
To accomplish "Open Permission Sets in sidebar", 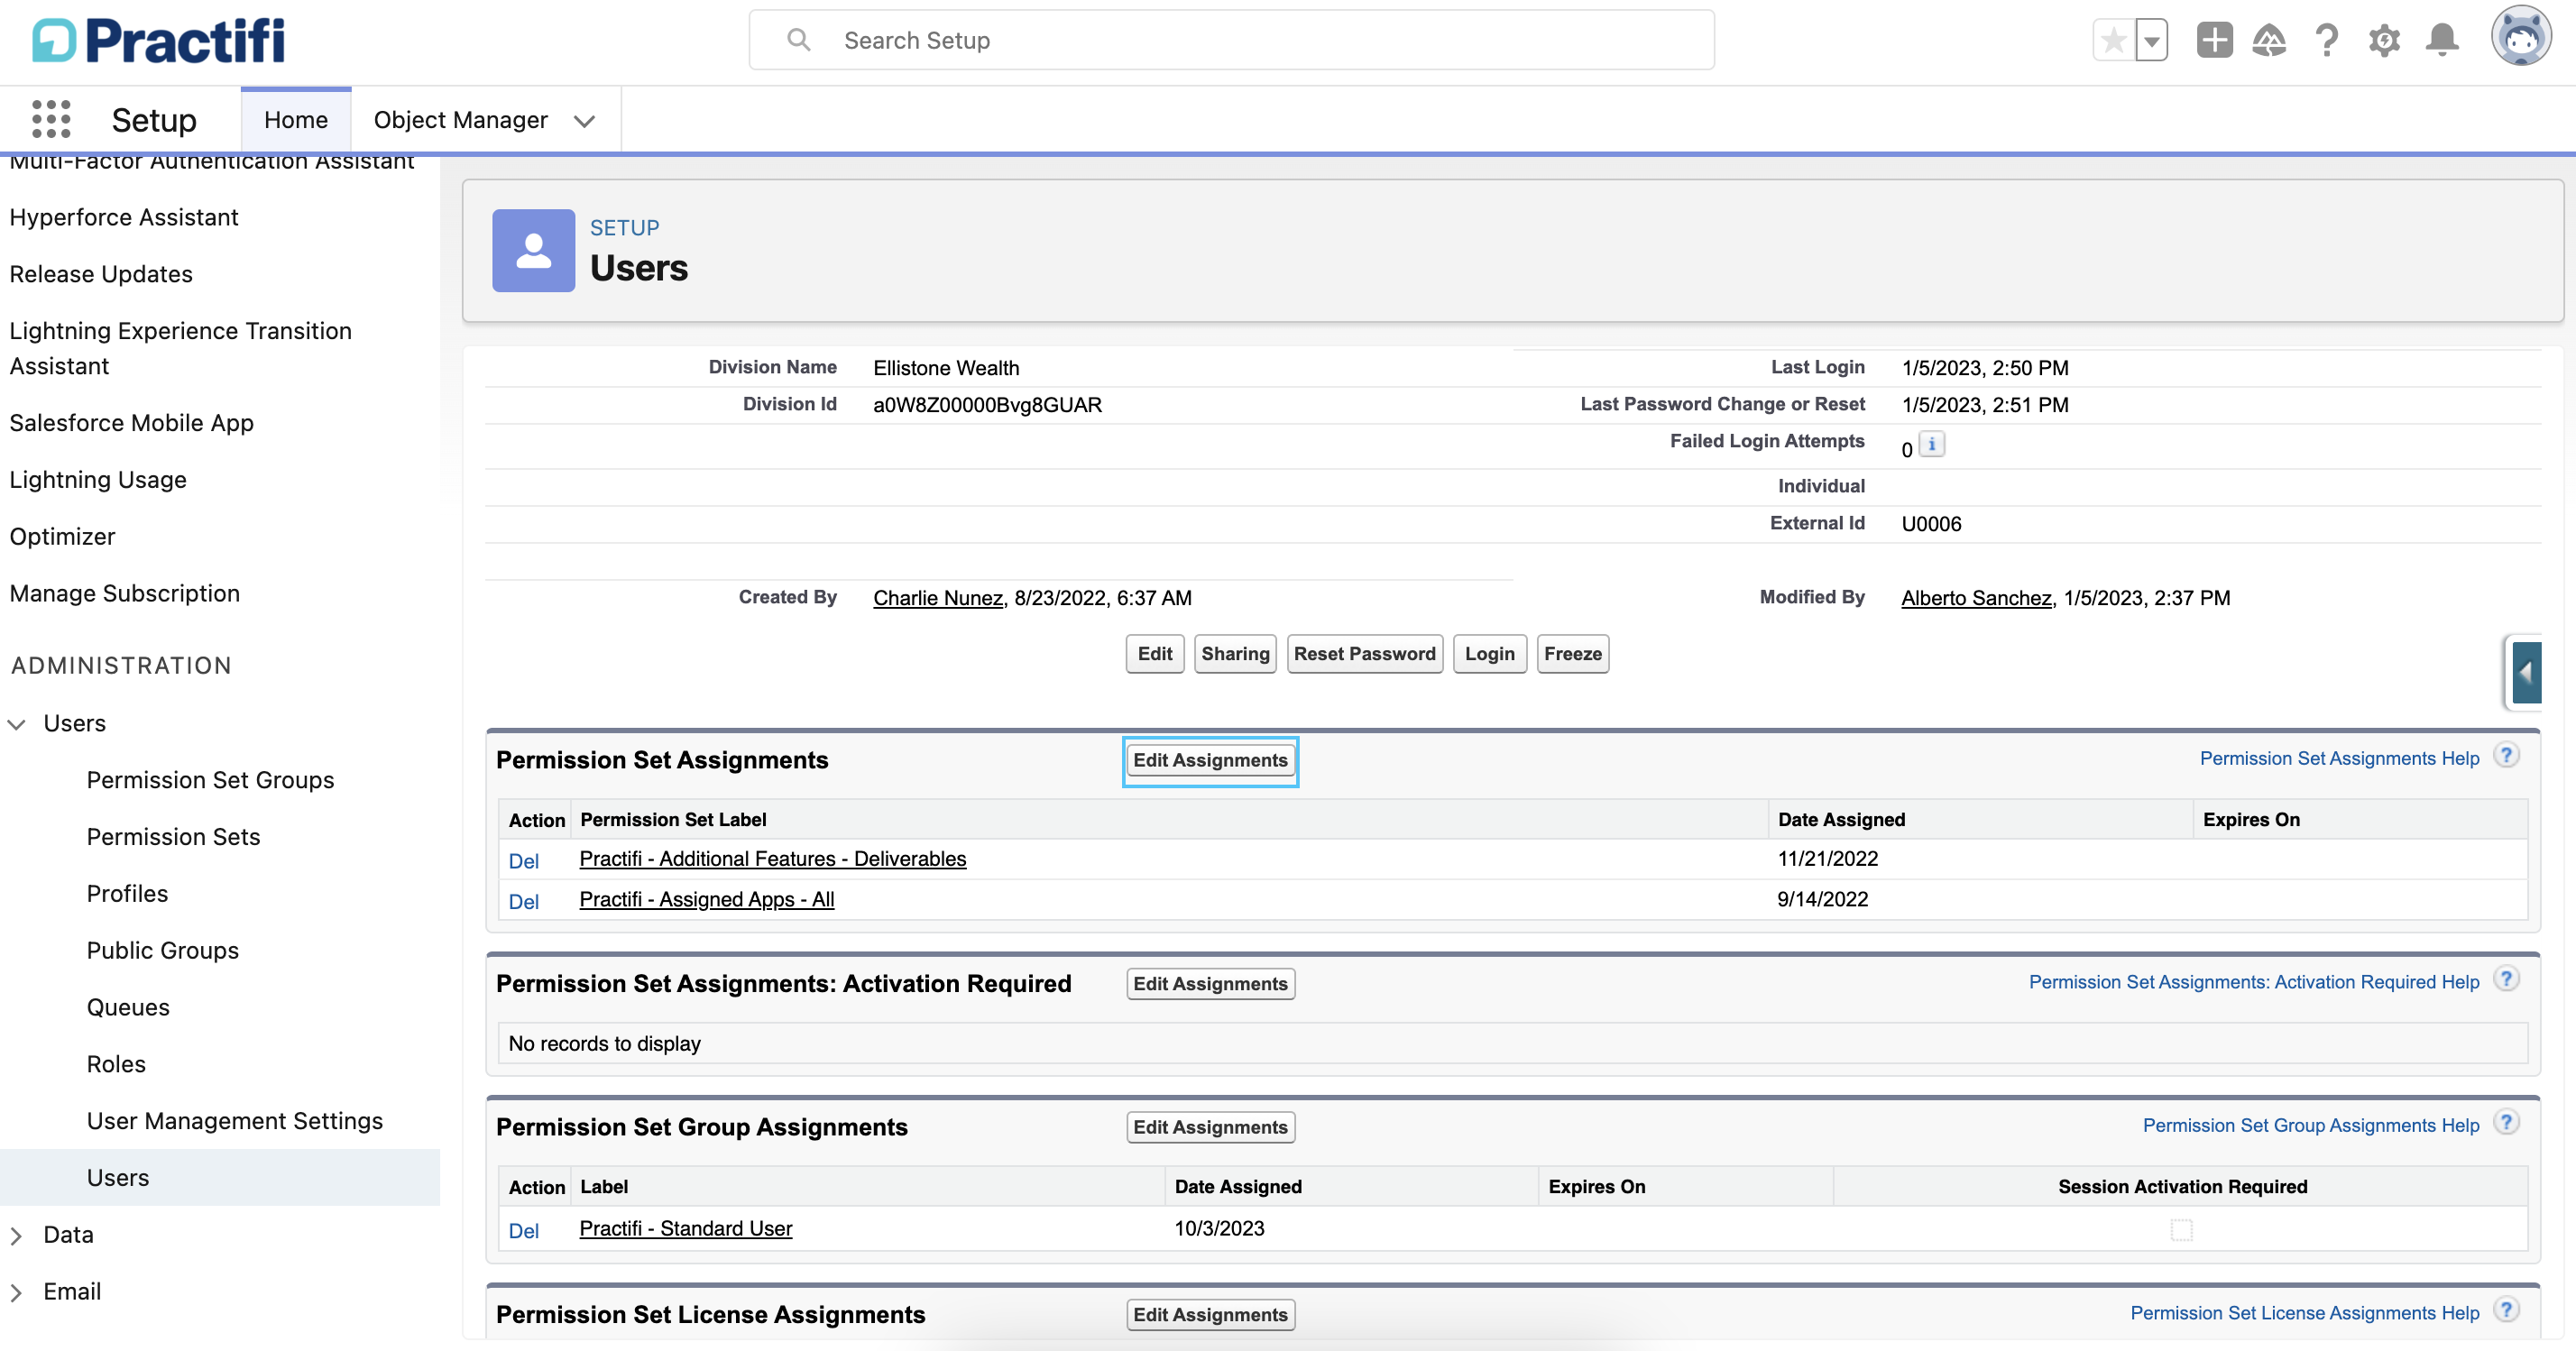I will coord(173,837).
